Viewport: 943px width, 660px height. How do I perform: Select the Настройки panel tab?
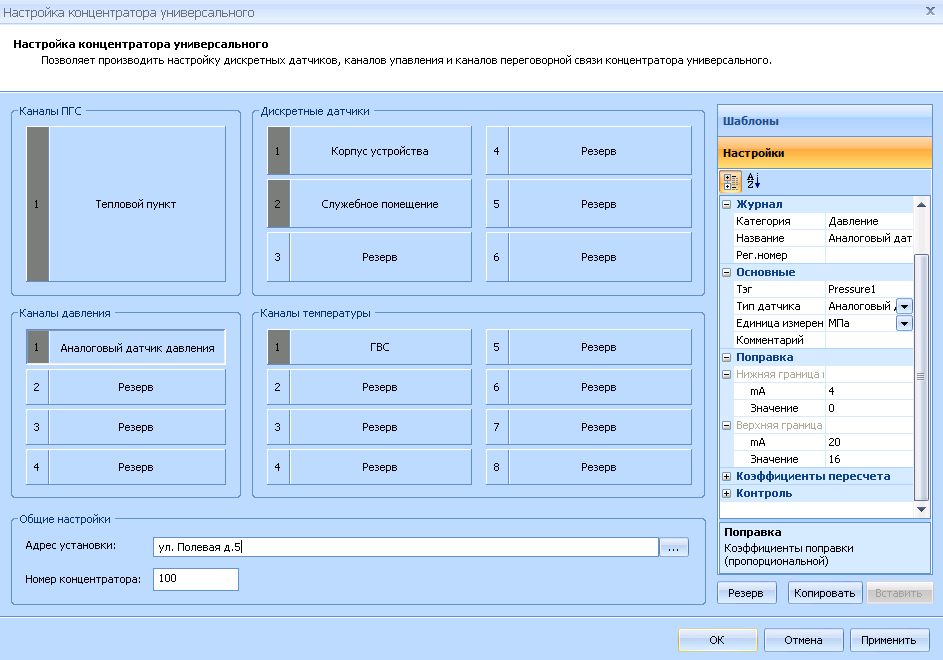coord(824,153)
